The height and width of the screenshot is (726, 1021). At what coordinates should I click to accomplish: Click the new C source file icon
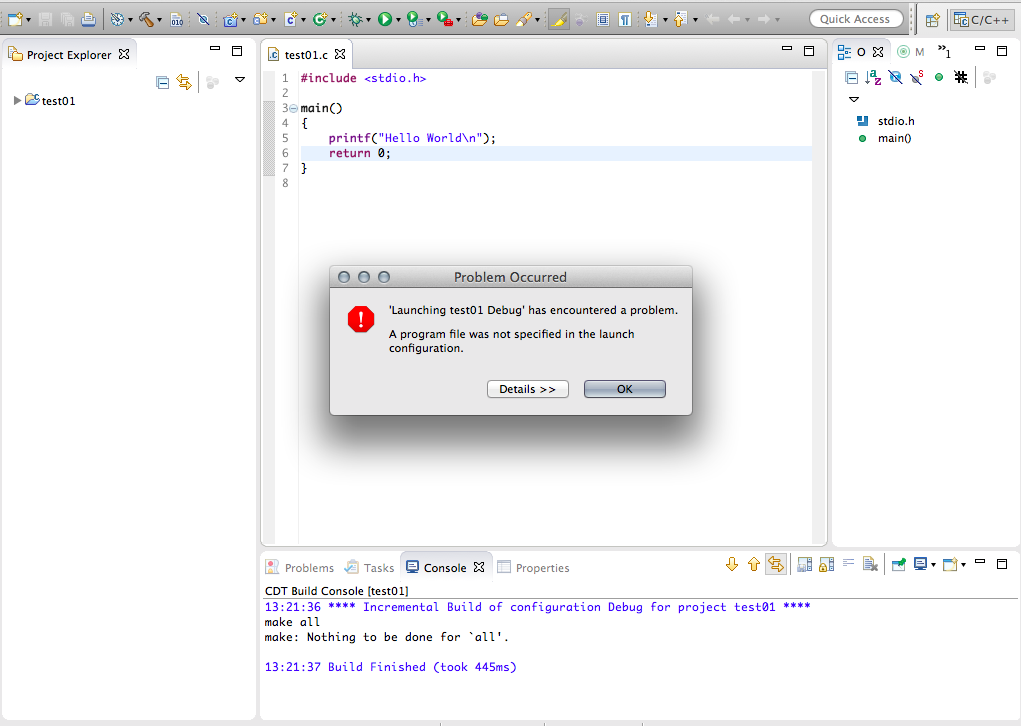point(290,20)
